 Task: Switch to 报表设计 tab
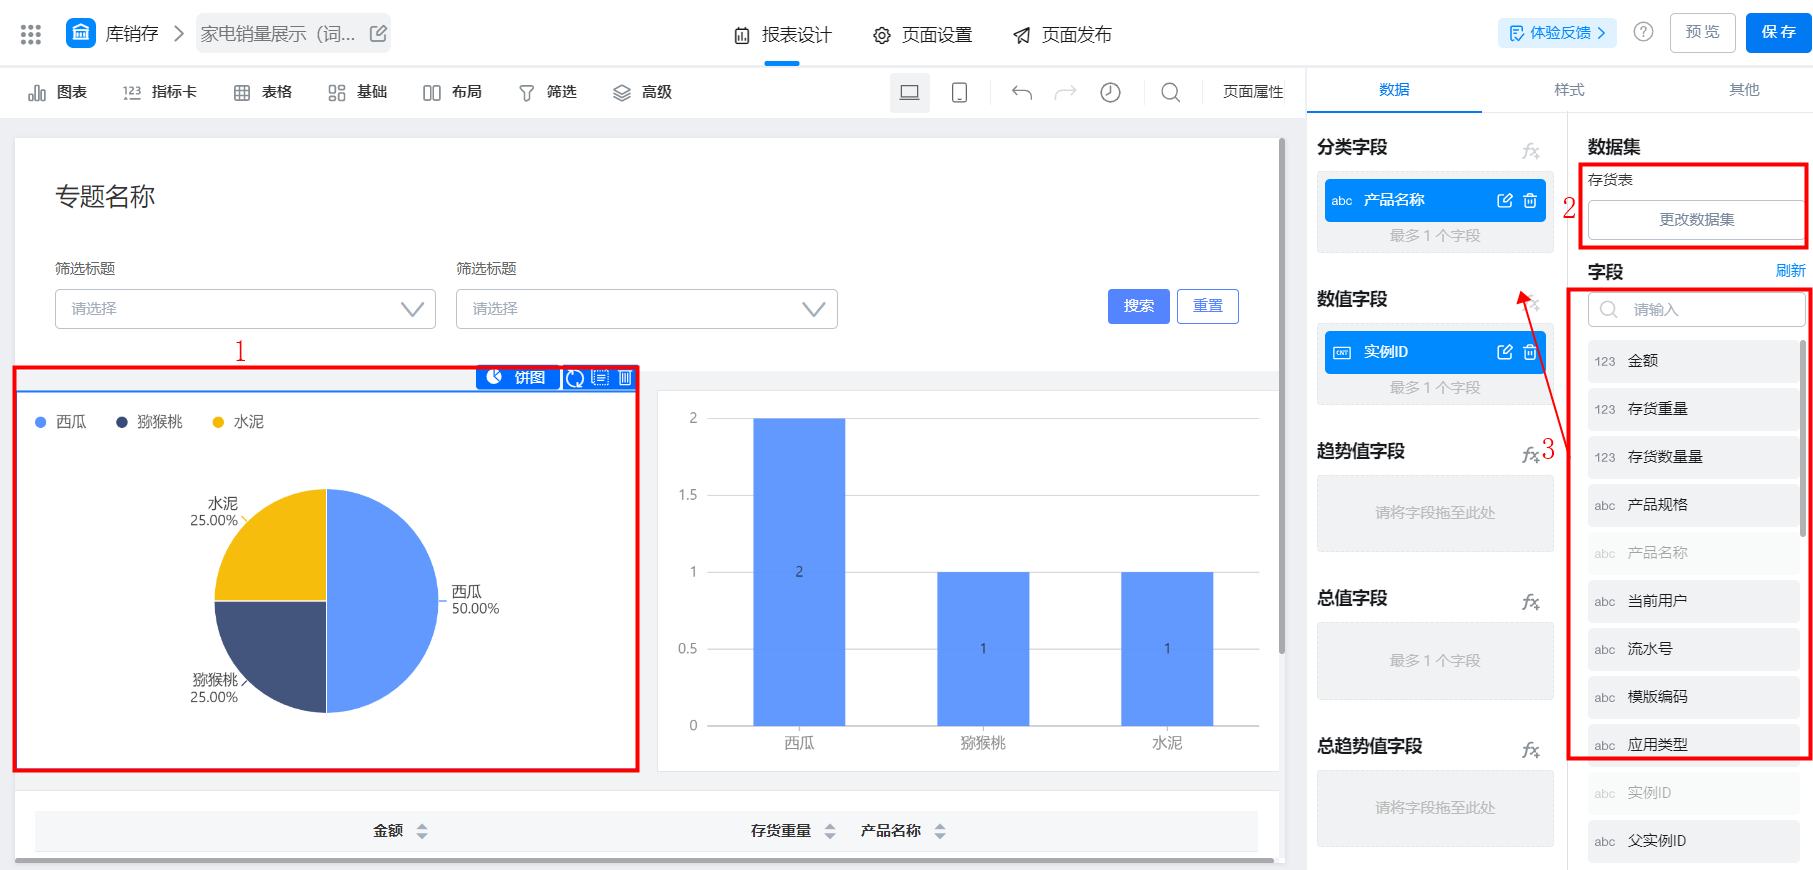click(782, 35)
